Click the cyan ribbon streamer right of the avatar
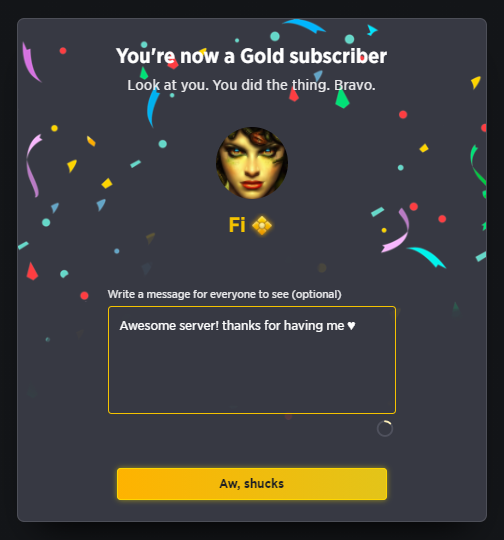This screenshot has height=540, width=504. click(427, 257)
